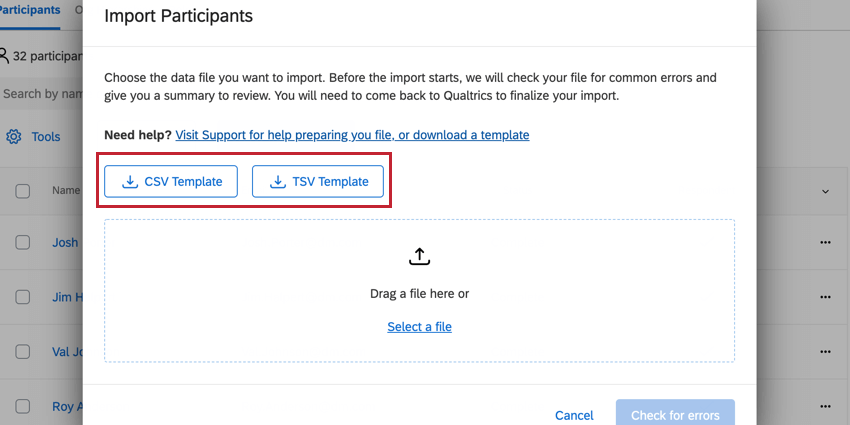Check the box next to Josh
The height and width of the screenshot is (425, 850).
coord(23,242)
